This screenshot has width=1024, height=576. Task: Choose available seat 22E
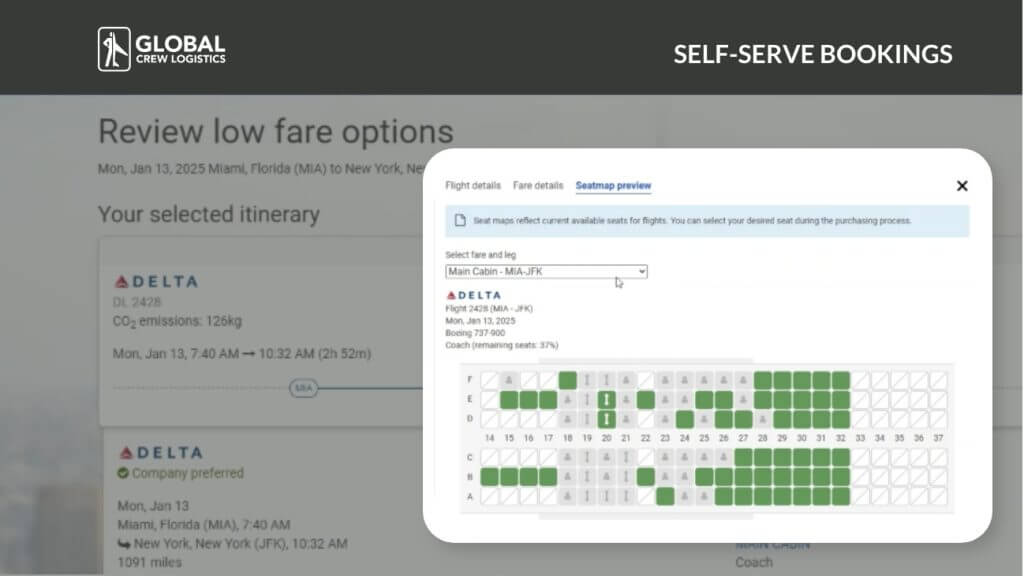645,399
